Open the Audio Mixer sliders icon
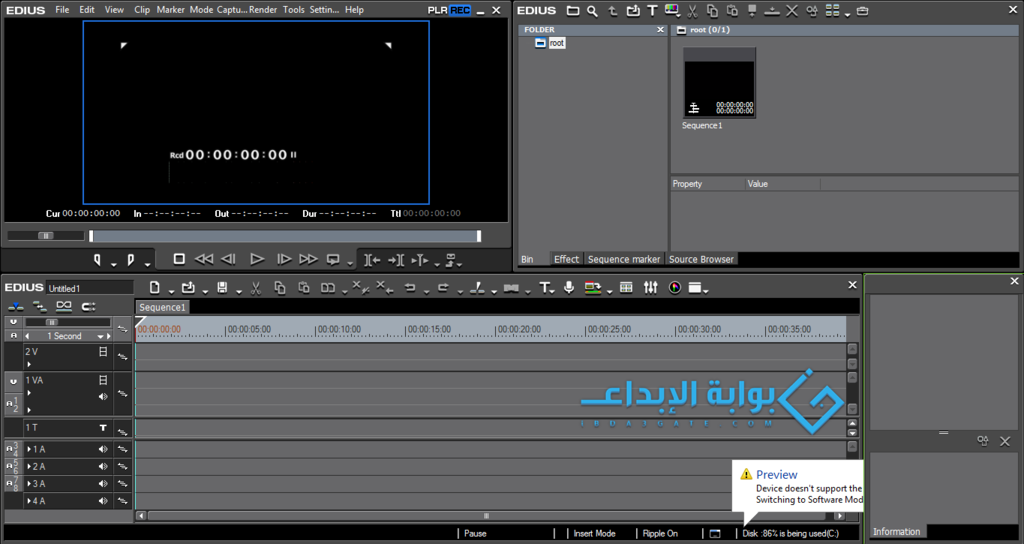This screenshot has height=544, width=1024. pyautogui.click(x=650, y=287)
